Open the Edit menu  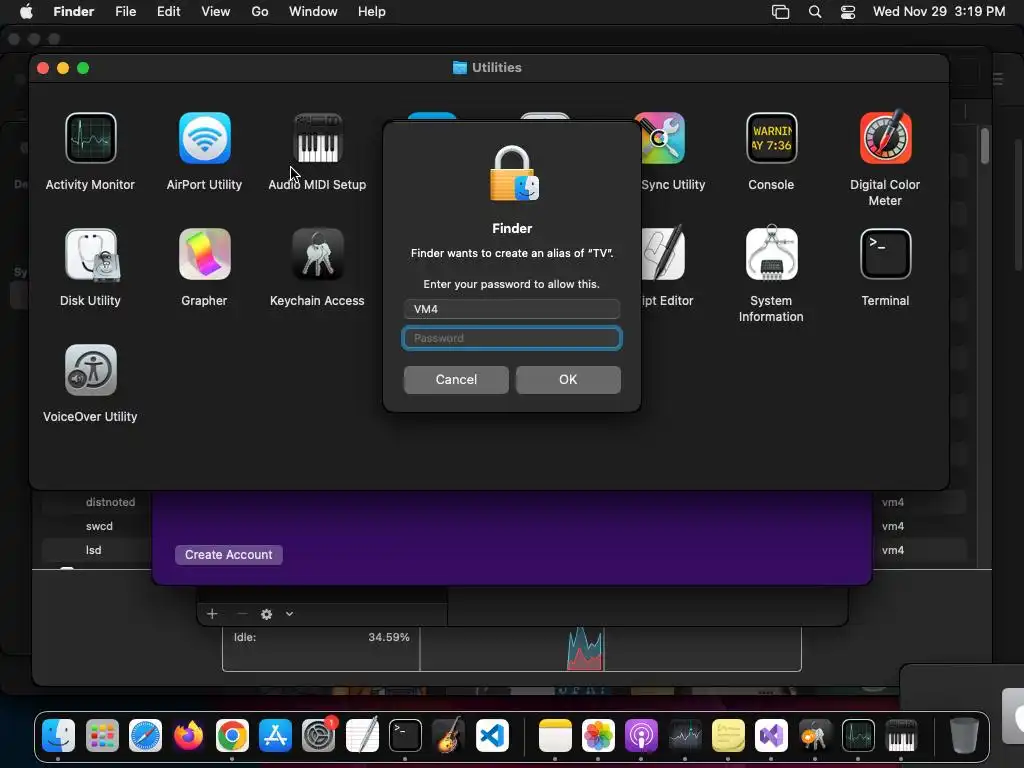click(x=168, y=12)
